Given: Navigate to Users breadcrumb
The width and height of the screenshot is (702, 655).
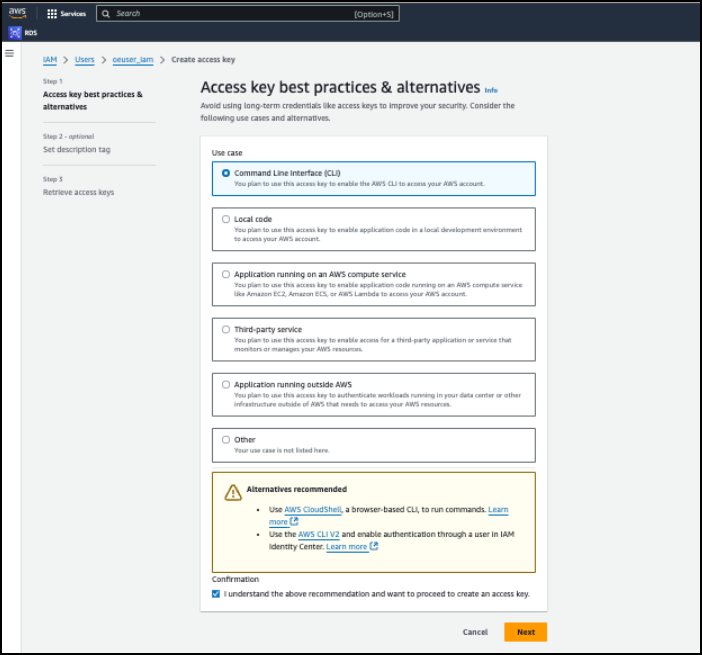Looking at the screenshot, I should pos(84,60).
